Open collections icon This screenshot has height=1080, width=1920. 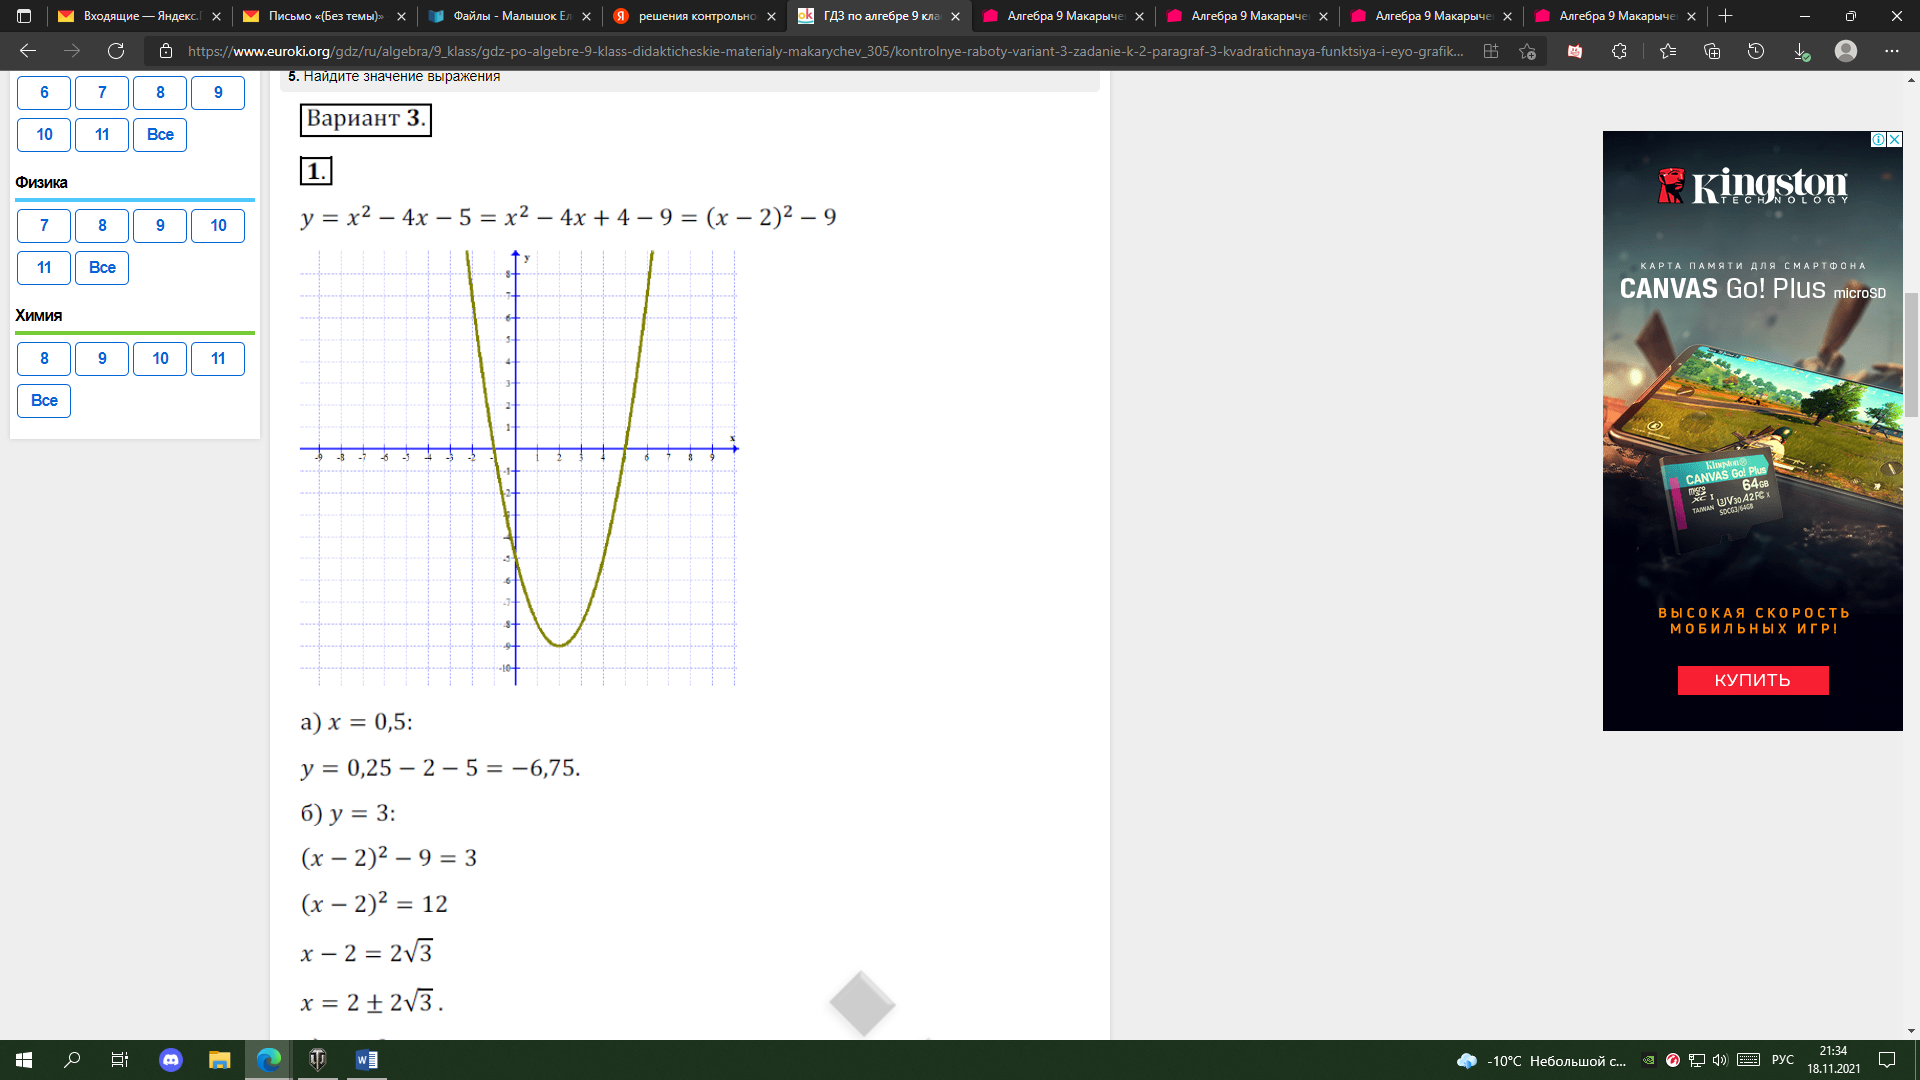(x=1711, y=51)
